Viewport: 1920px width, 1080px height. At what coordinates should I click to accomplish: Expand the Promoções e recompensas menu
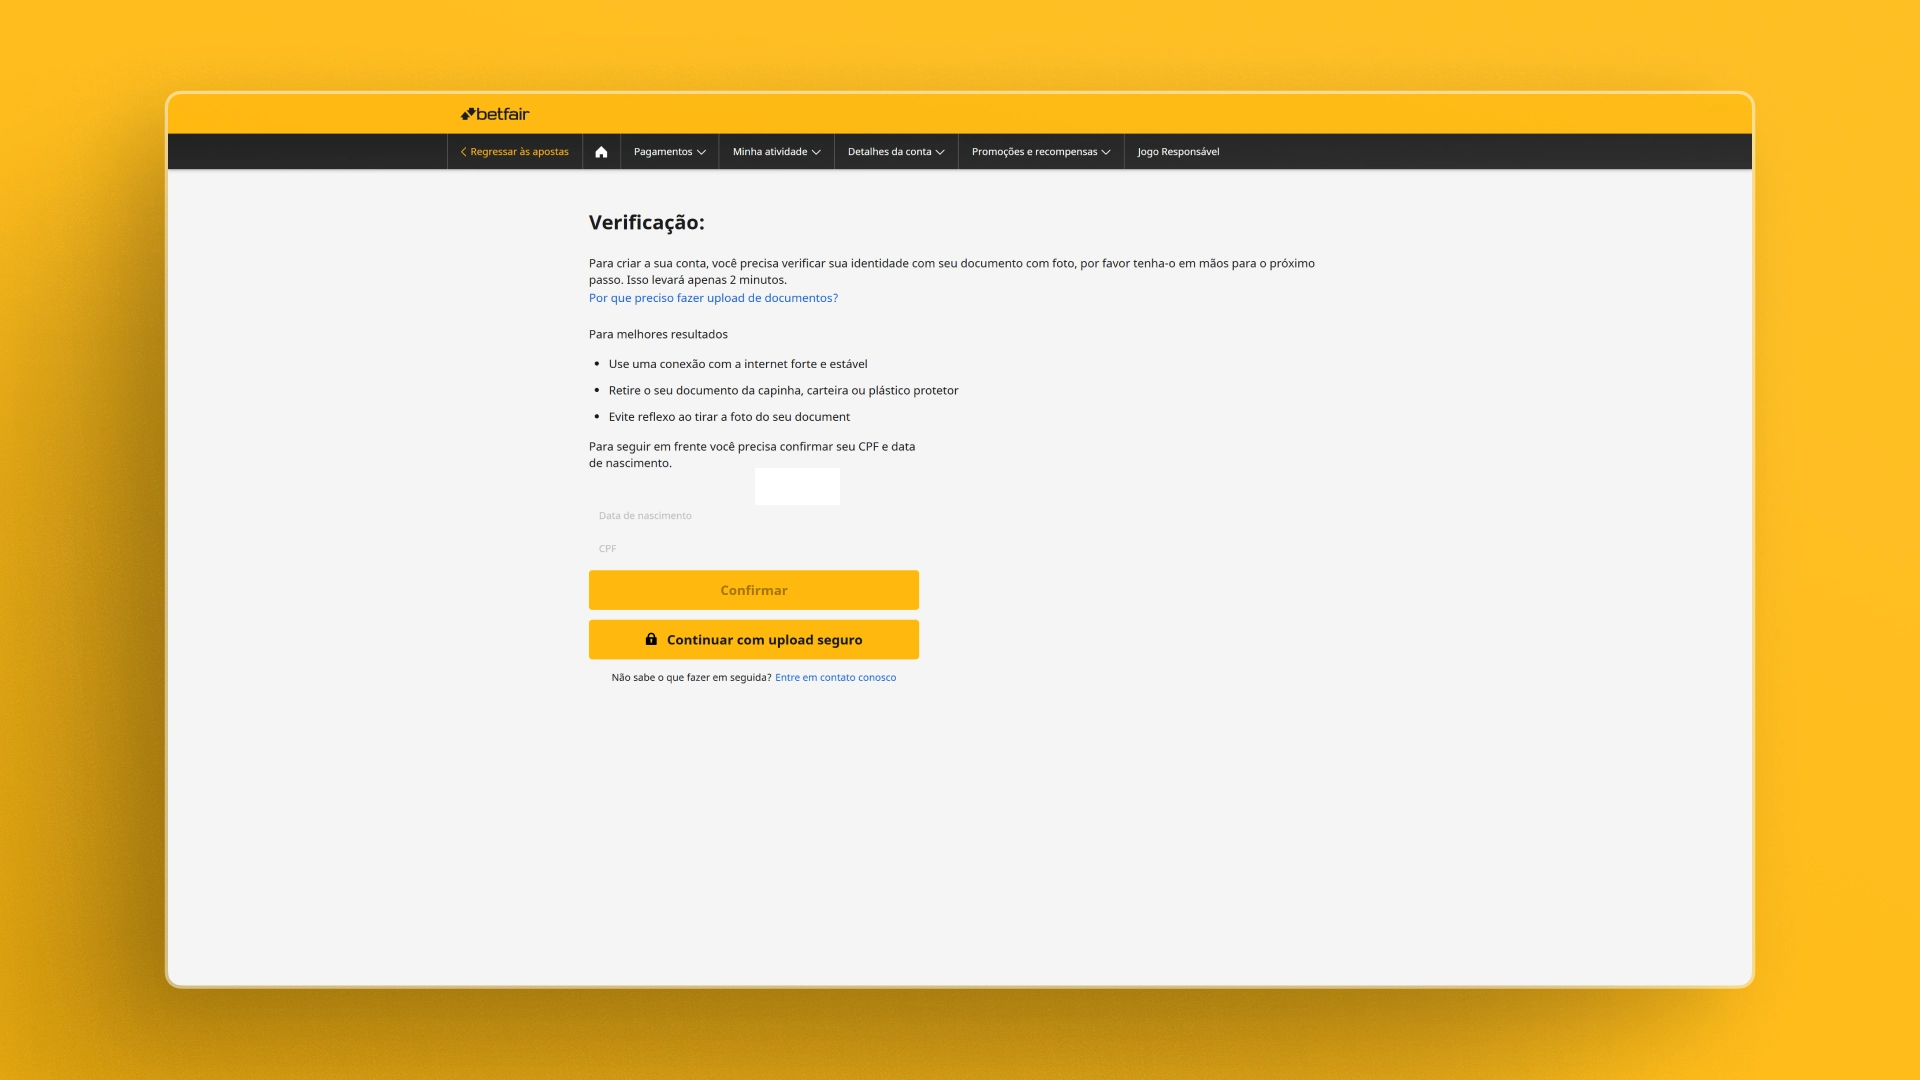(x=1040, y=151)
